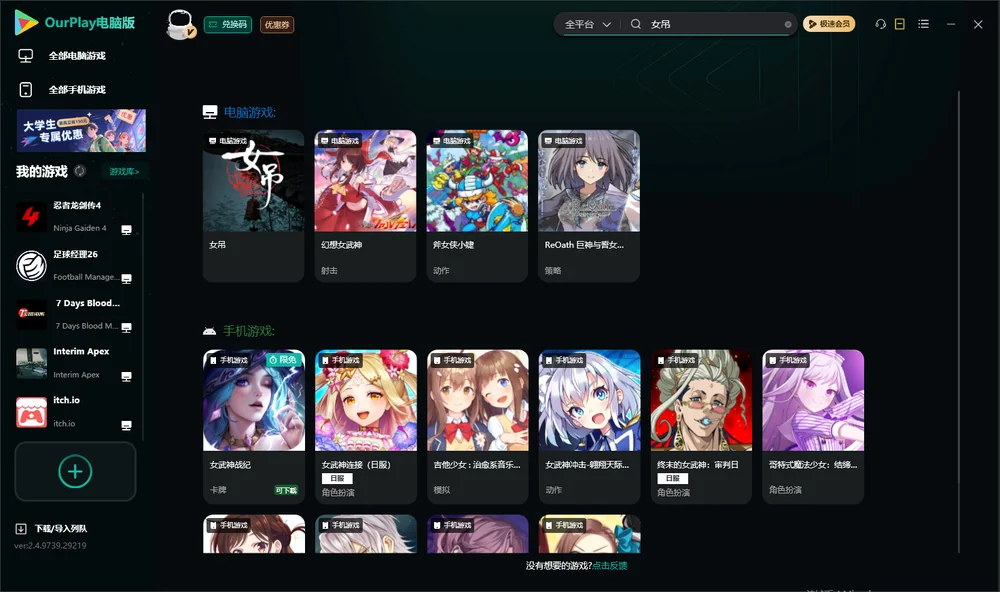1000x592 pixels.
Task: Click the yellow mini-mode window icon
Action: coord(900,24)
